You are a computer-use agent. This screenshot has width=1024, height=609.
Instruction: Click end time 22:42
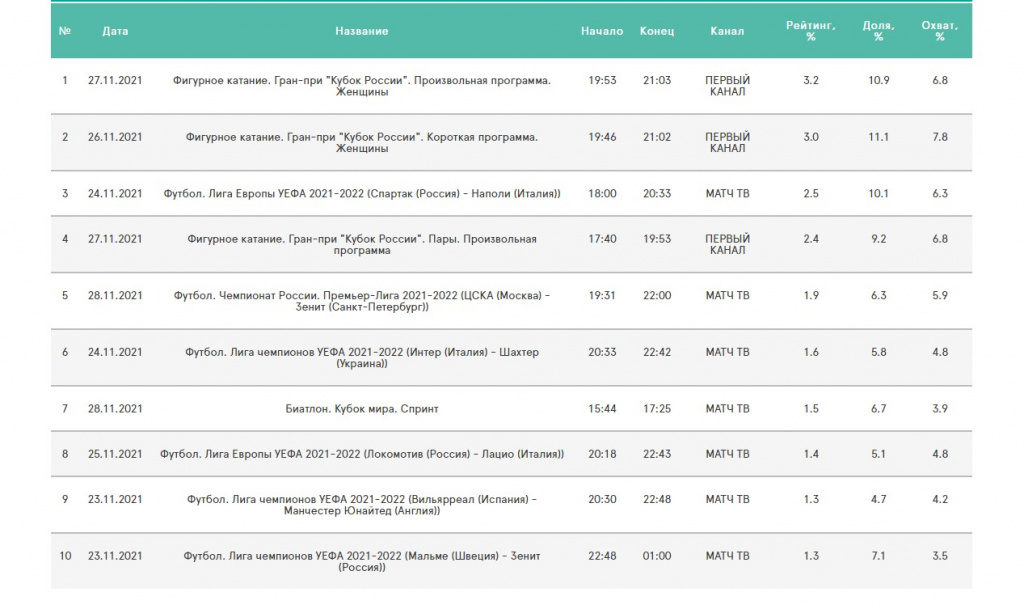click(x=656, y=352)
